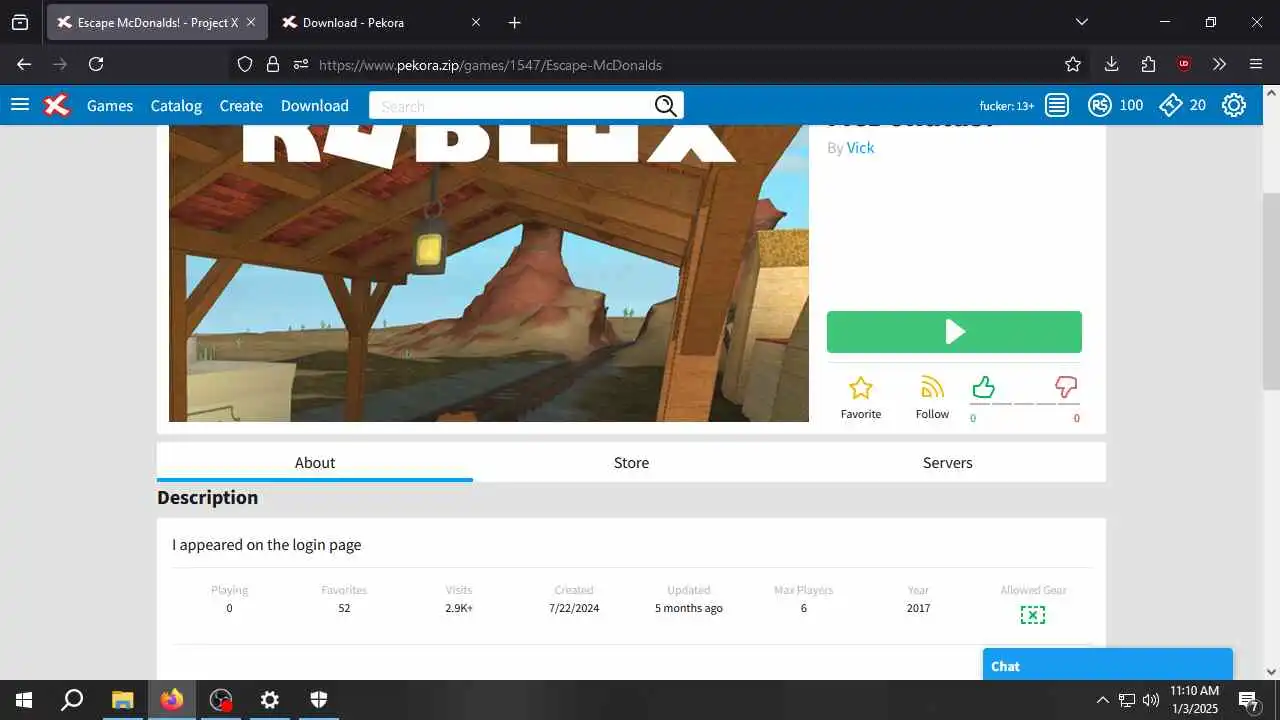Open the Store tab
Screen dimensions: 1280x720
pos(631,462)
